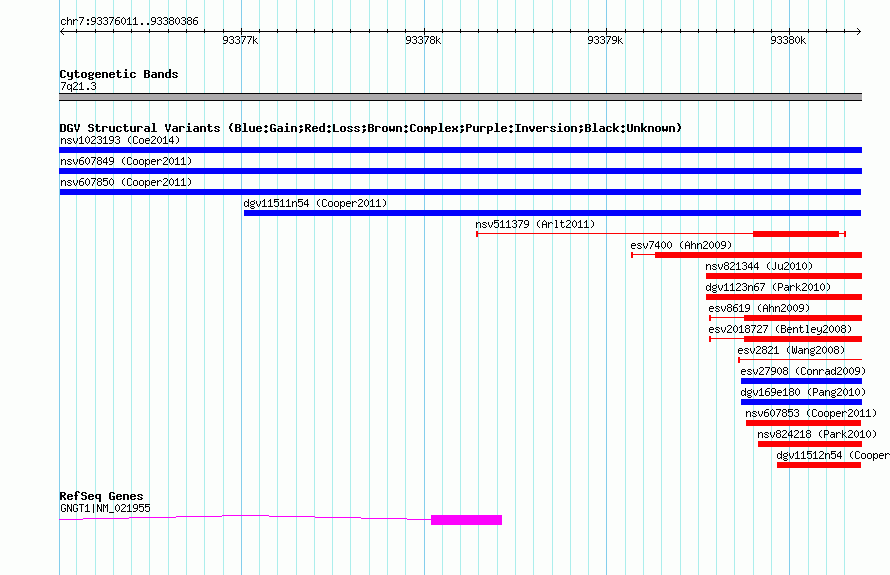Click the nsv821344 (Ju2010) red bar
This screenshot has height=575, width=890.
[x=784, y=276]
